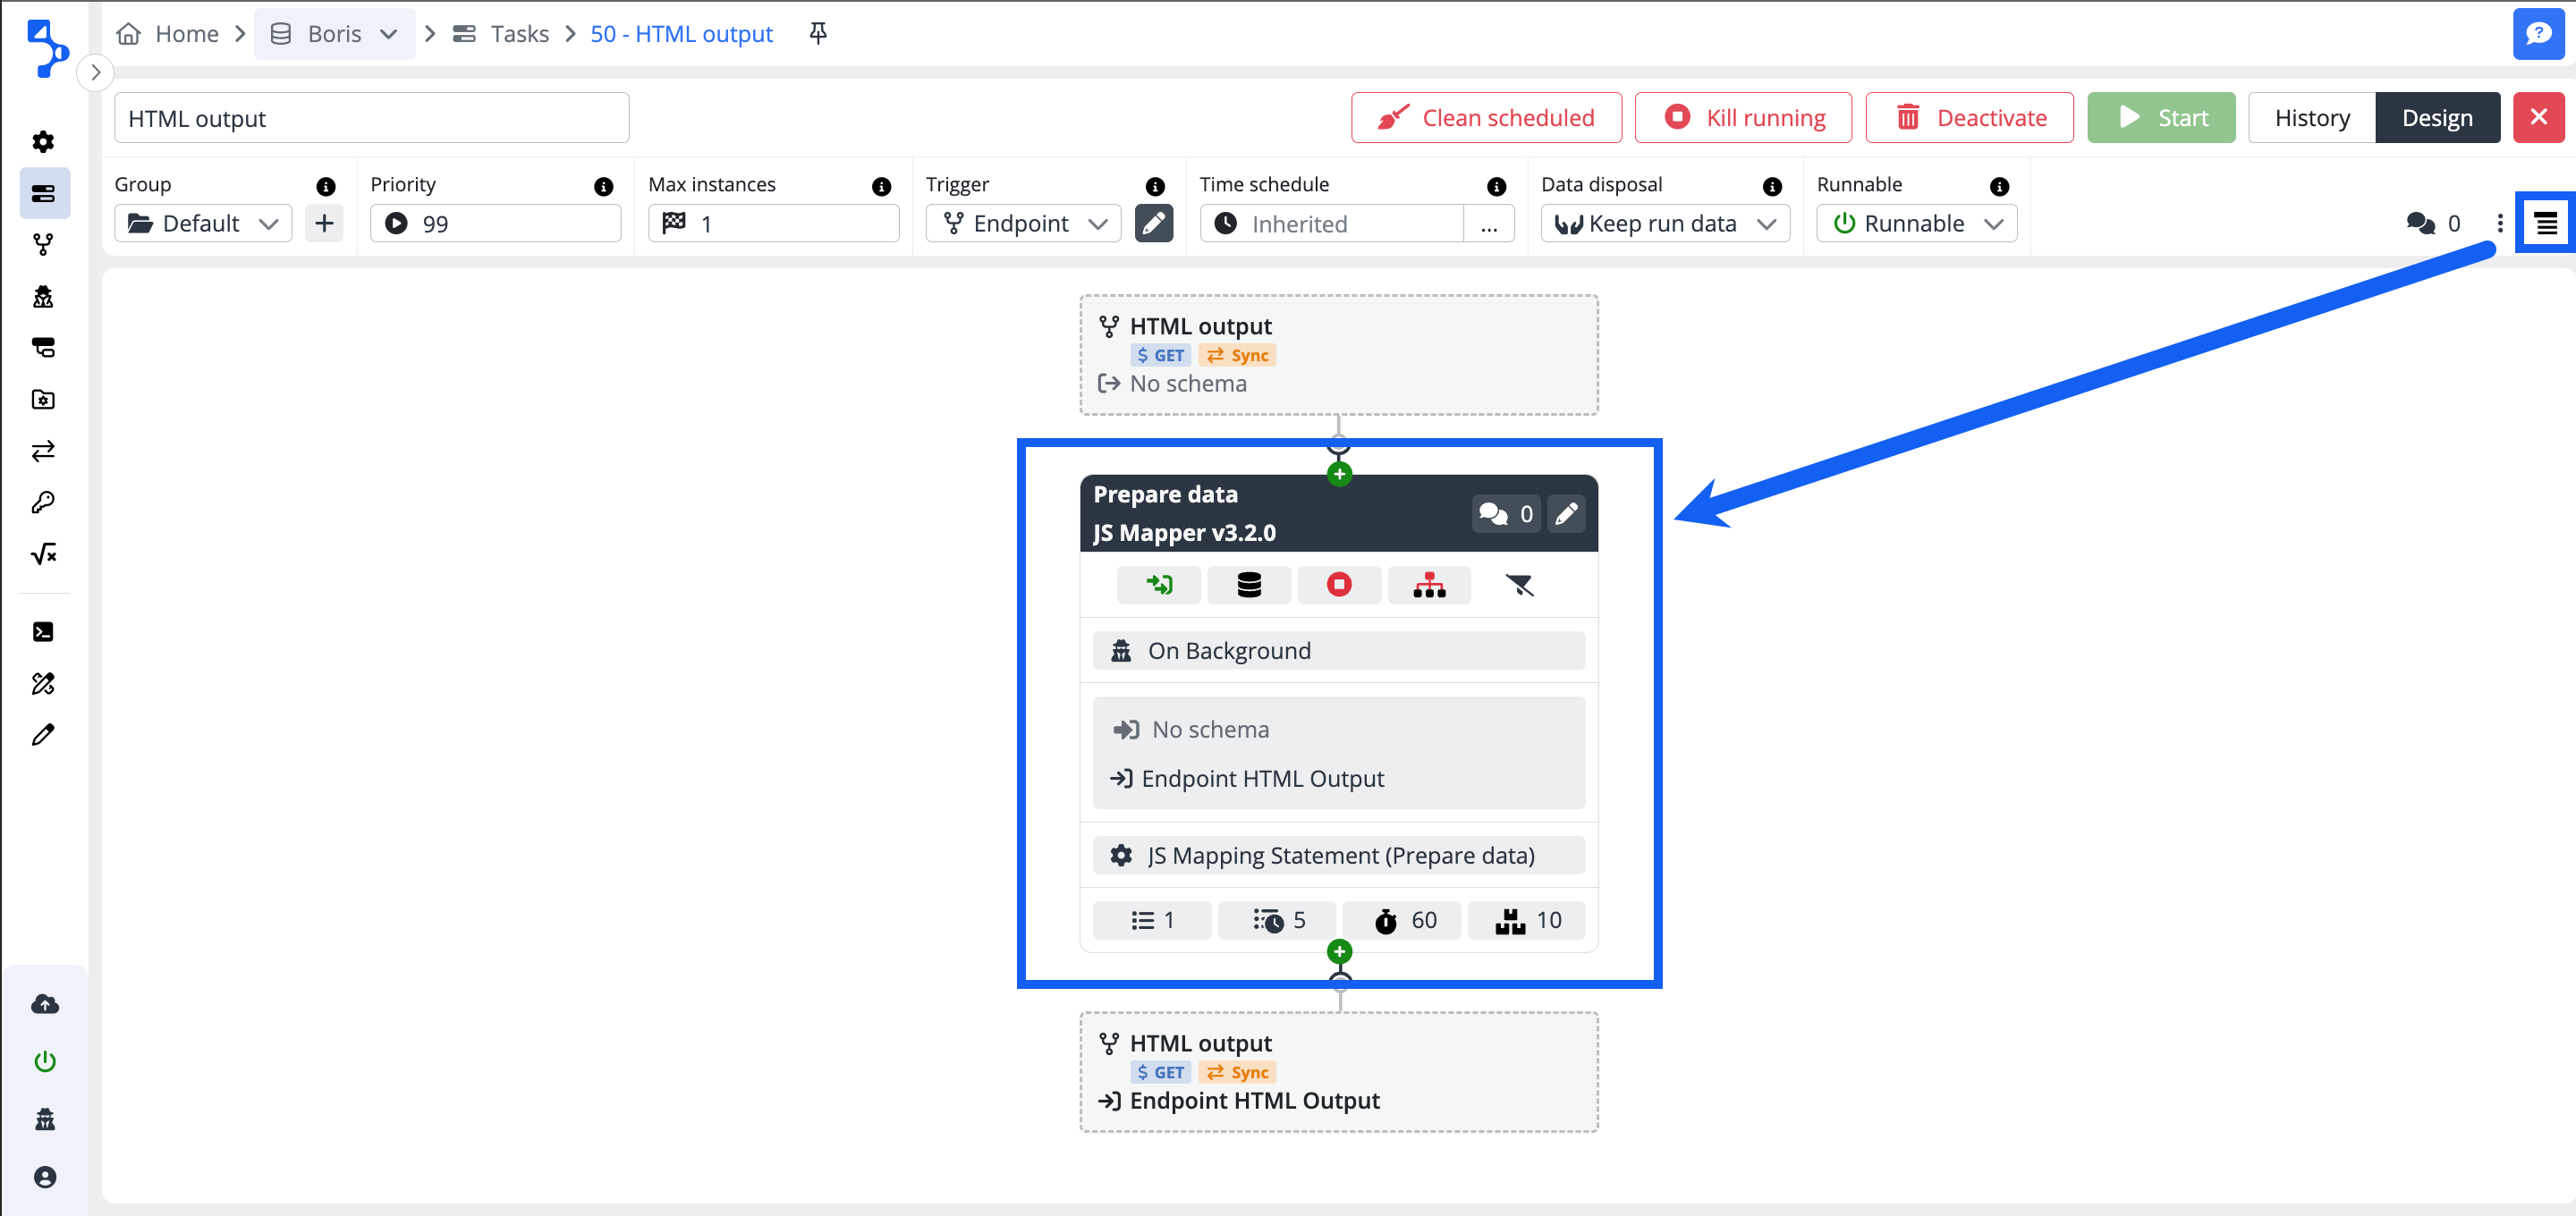Edit the Prepare data step with pencil icon
The height and width of the screenshot is (1216, 2576).
[1566, 514]
